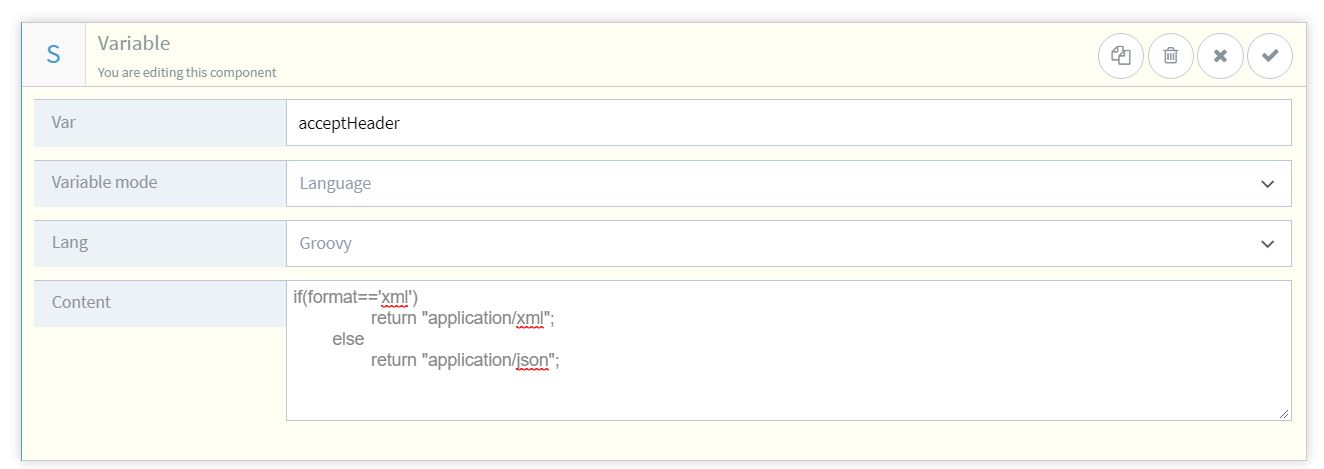Cancel editing with the X icon
Image resolution: width=1324 pixels, height=469 pixels.
(1220, 56)
